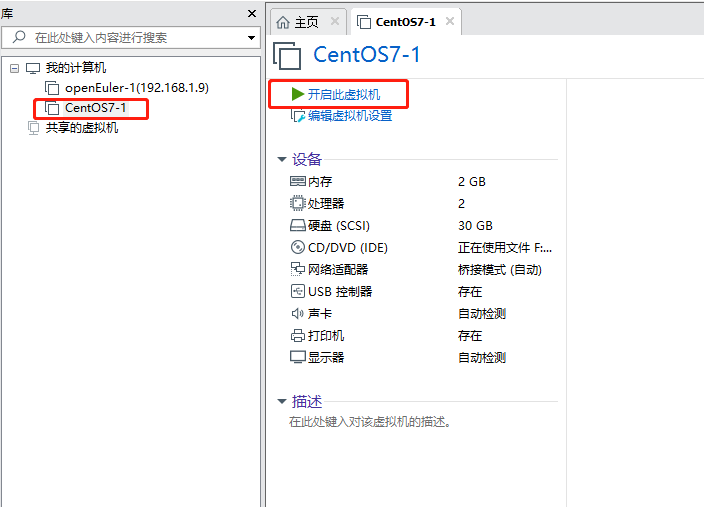
Task: Click the CentOS7-1 VM icon in library tree
Action: tap(52, 108)
